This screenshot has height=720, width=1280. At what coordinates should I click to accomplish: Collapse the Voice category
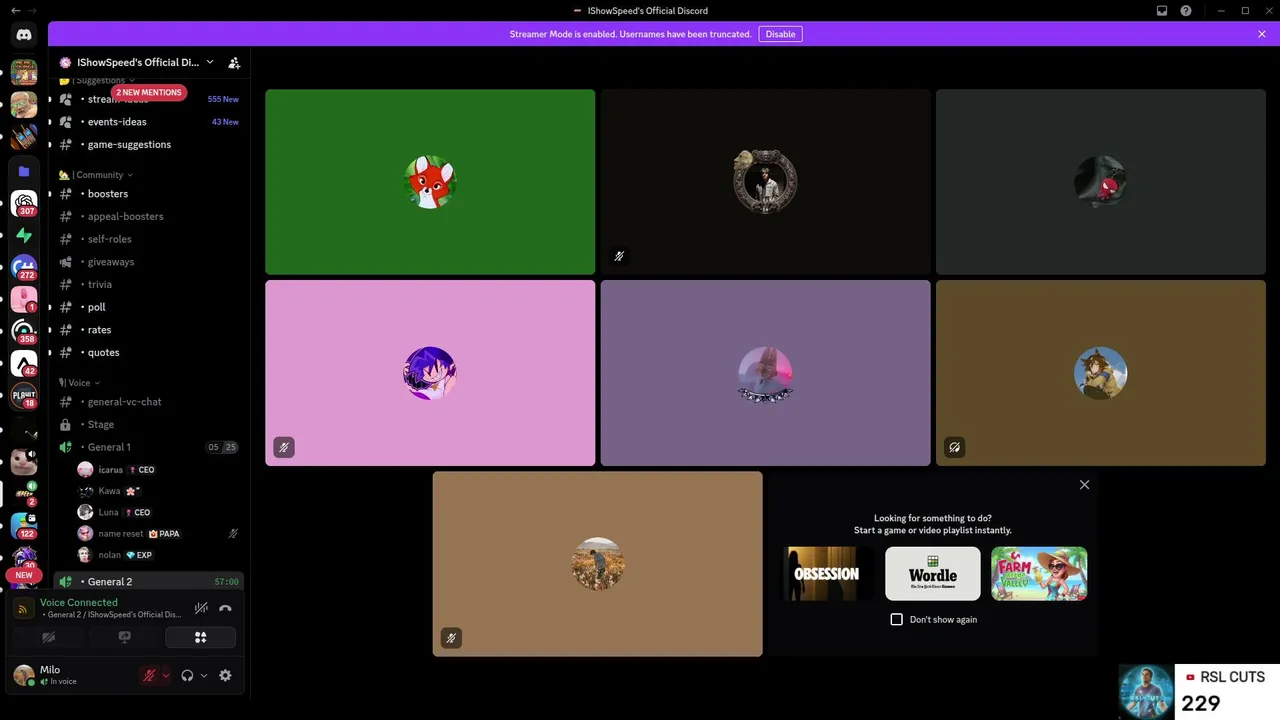point(80,383)
